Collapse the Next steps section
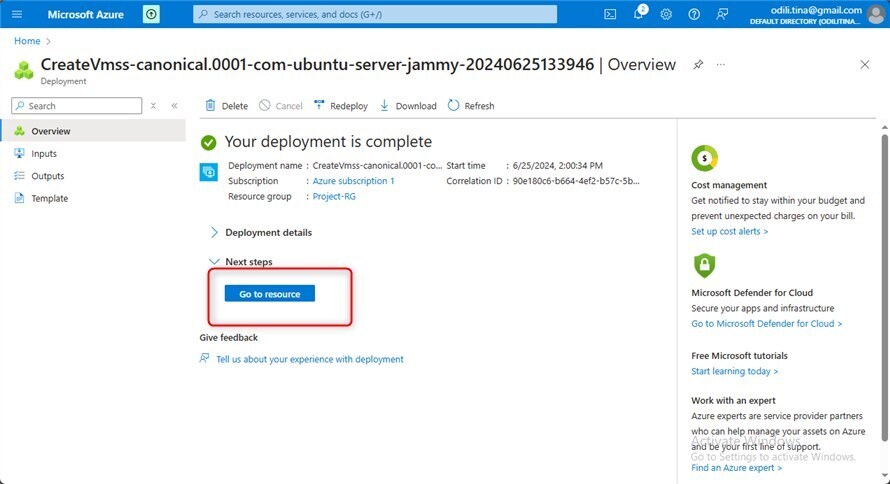Screen dimensions: 890x484 click(x=241, y=262)
